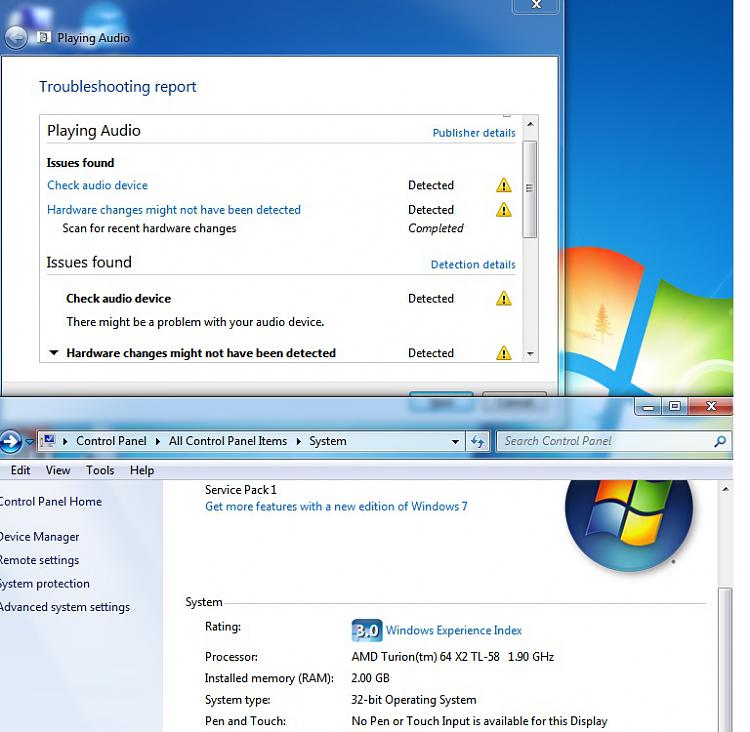Go to Control Panel Home
The width and height of the screenshot is (750, 732).
(x=51, y=501)
